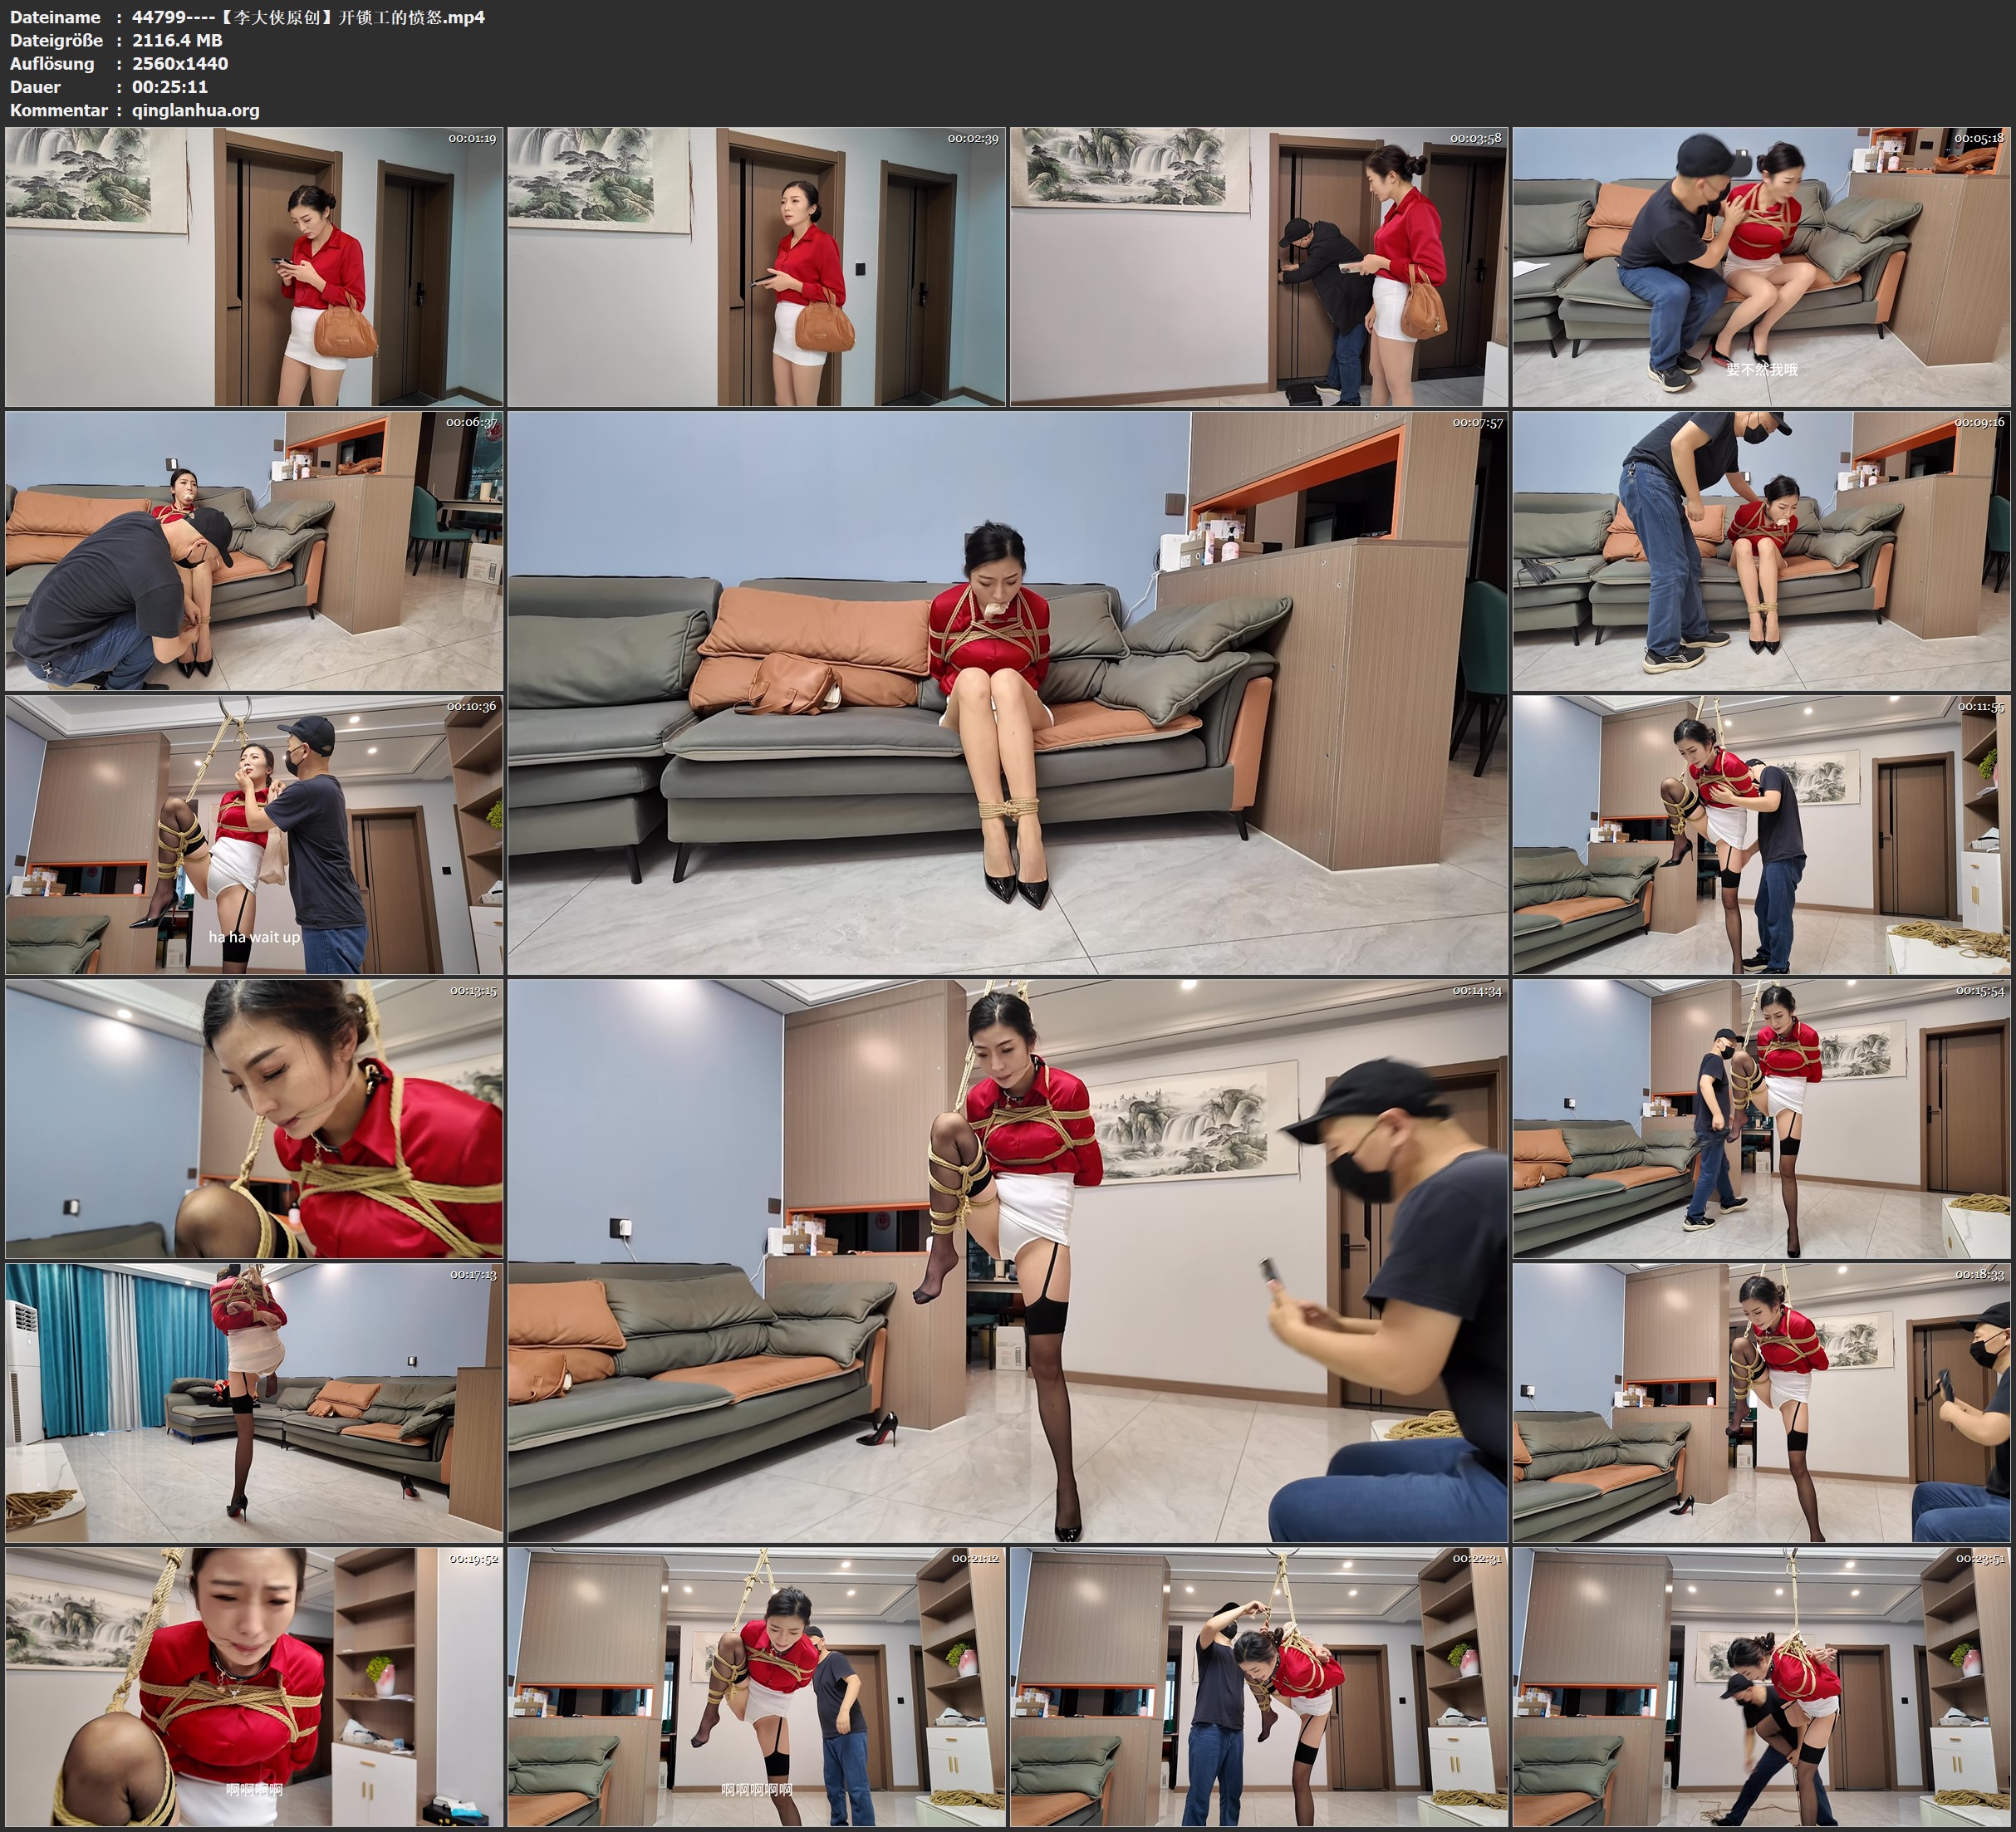Select the frame marked 00:22:31
Image resolution: width=2016 pixels, height=1832 pixels.
tap(1258, 1686)
